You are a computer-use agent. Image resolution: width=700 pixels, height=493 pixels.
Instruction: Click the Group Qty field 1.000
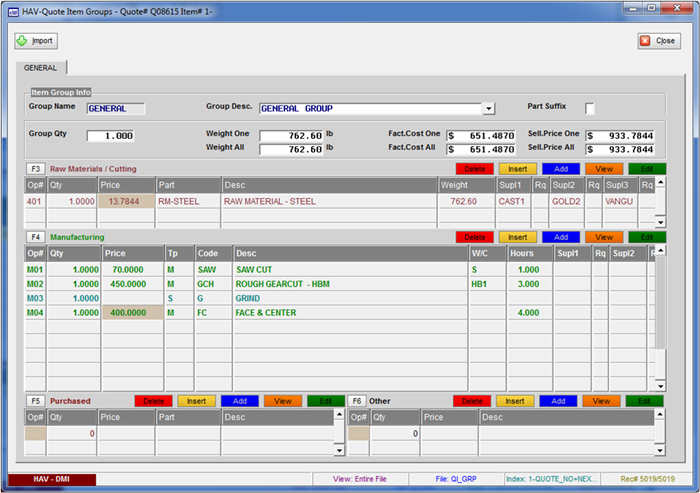110,136
